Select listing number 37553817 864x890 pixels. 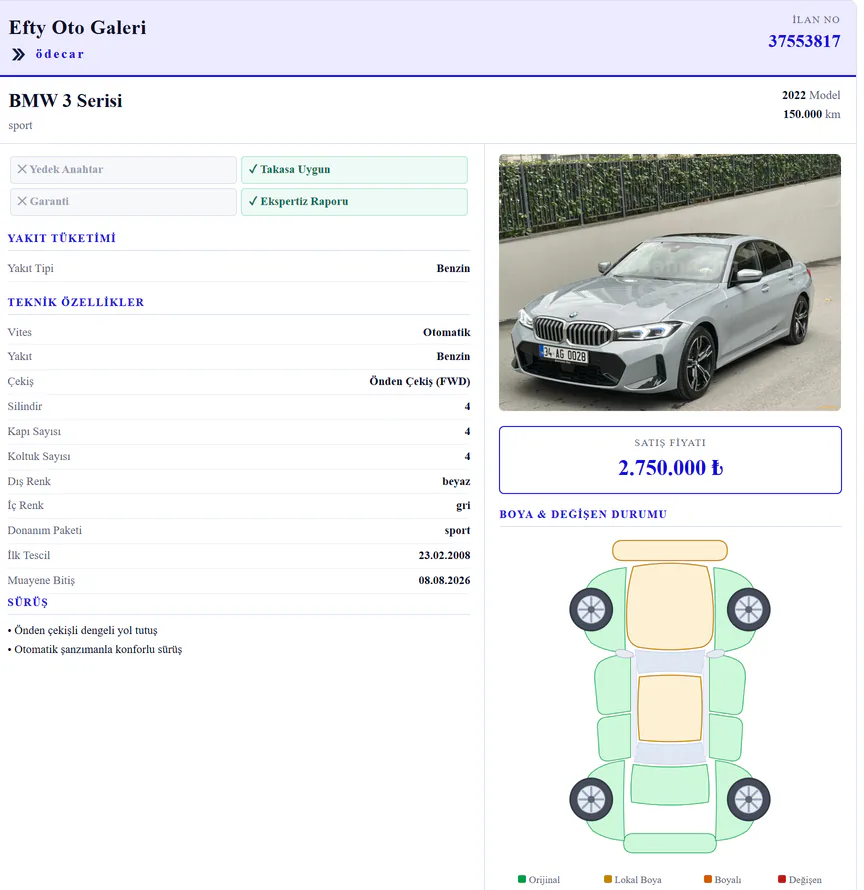coord(804,41)
